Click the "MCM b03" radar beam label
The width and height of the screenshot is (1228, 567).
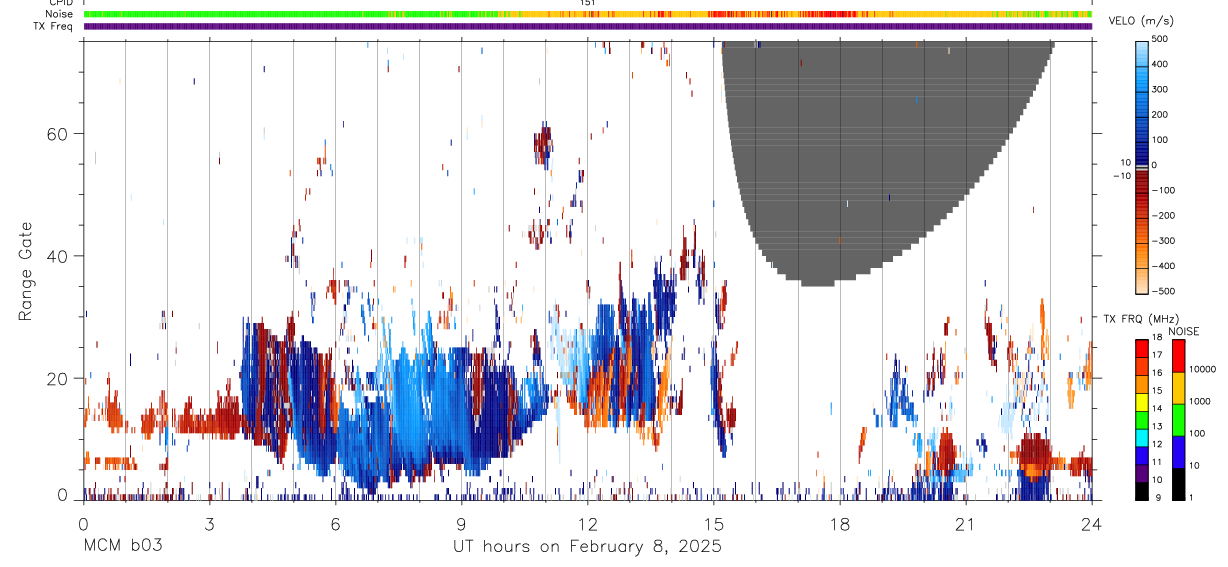click(122, 546)
